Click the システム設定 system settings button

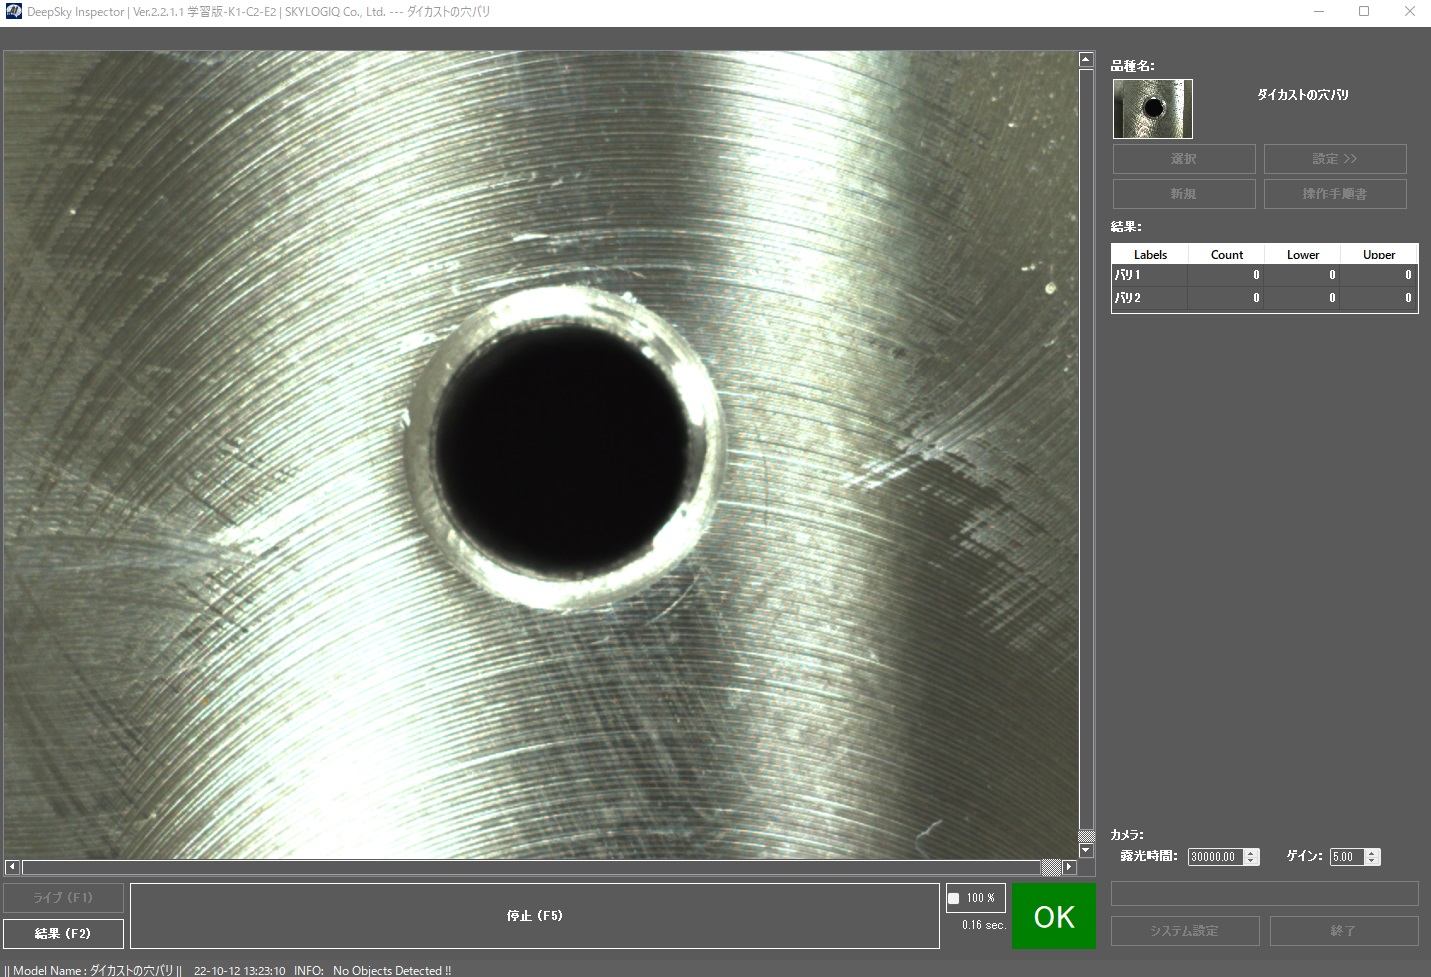click(x=1184, y=931)
